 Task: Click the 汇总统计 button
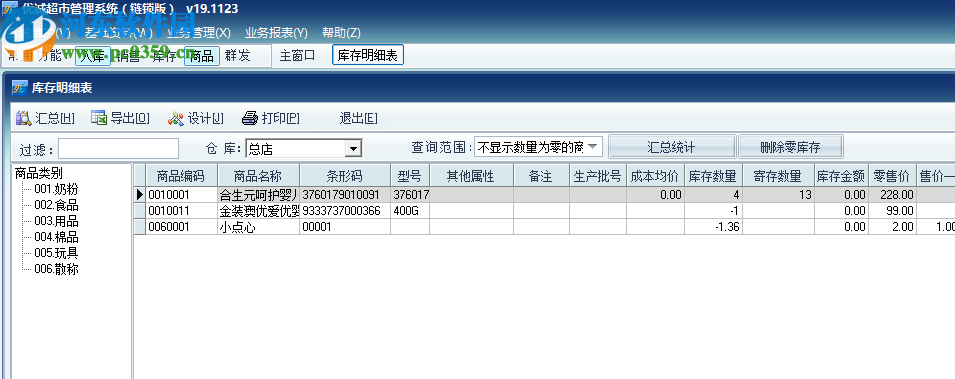pos(672,147)
